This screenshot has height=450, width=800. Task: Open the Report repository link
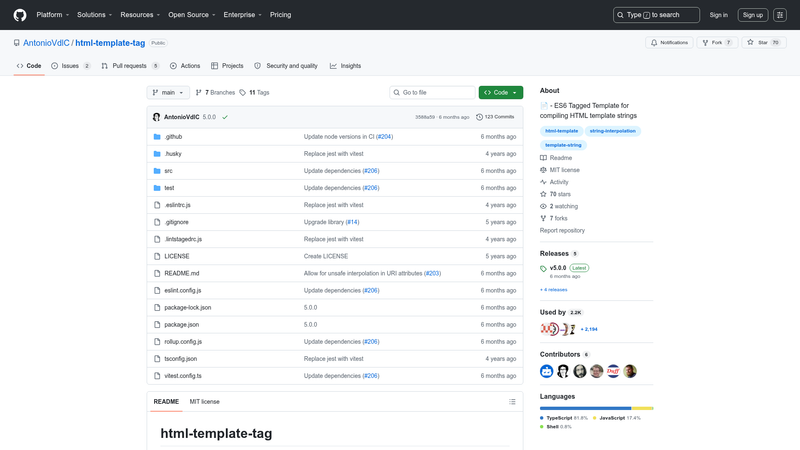coord(562,231)
